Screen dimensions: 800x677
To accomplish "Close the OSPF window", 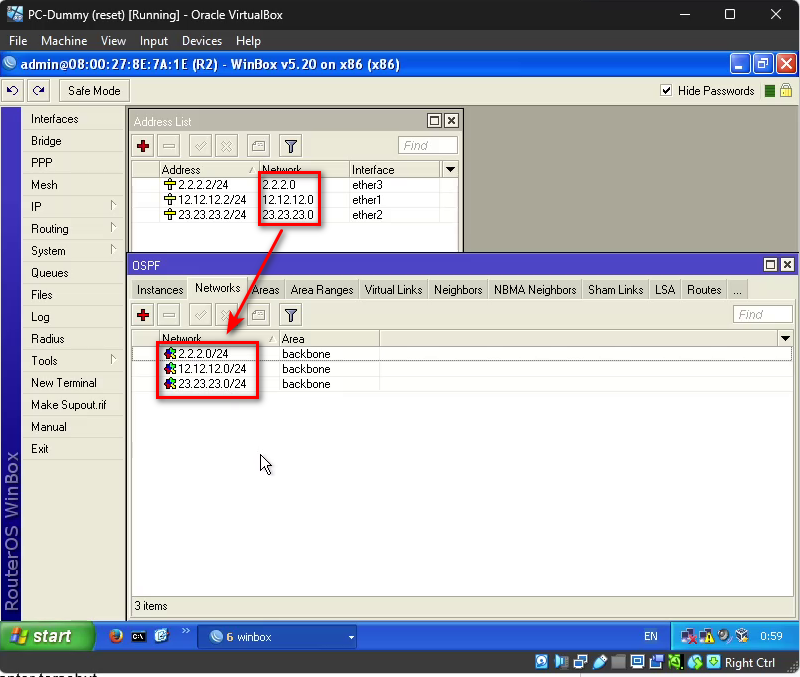I will point(787,264).
